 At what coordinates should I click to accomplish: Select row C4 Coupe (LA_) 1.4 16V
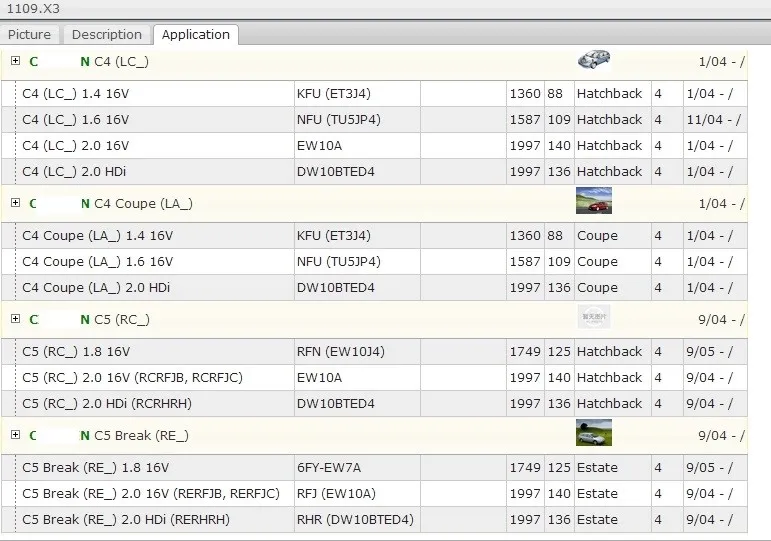point(375,236)
